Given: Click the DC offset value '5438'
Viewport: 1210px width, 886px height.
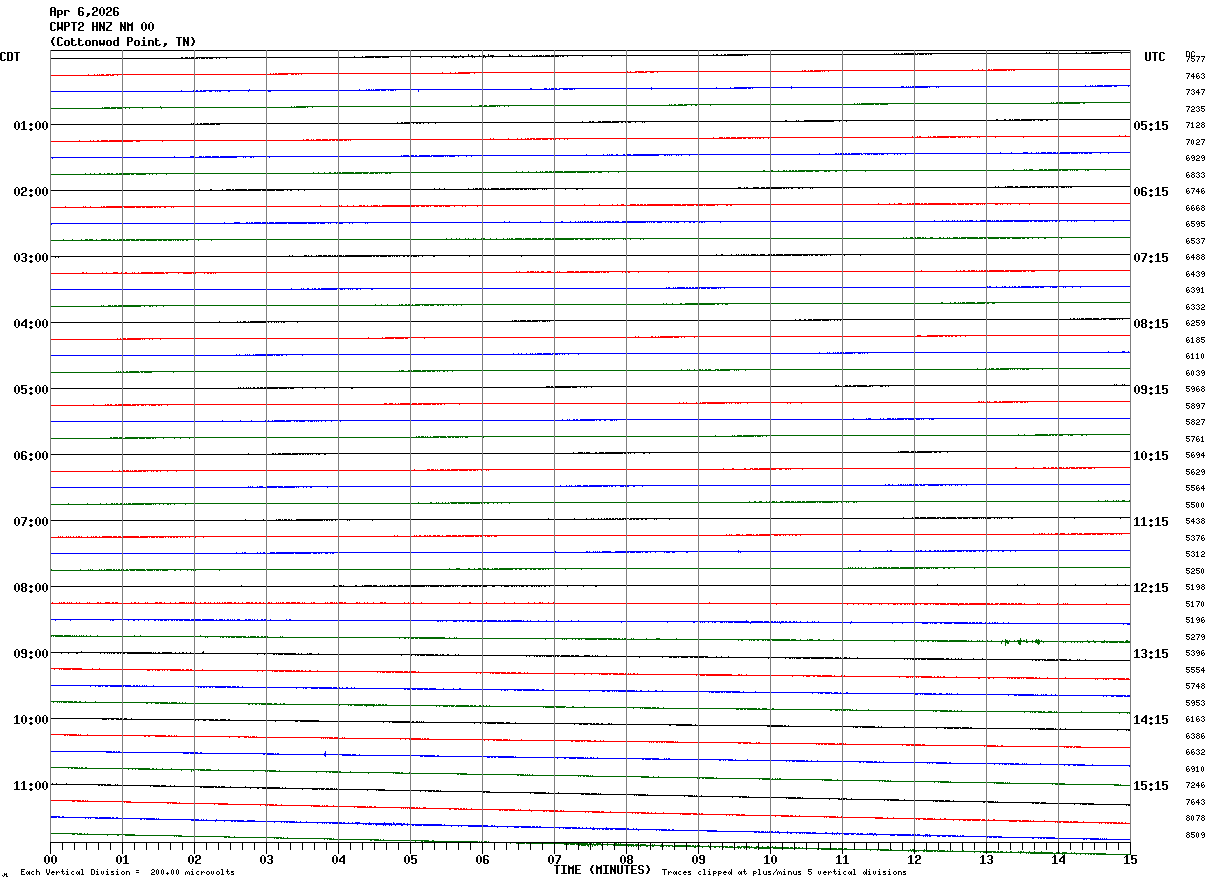Looking at the screenshot, I should [1195, 522].
